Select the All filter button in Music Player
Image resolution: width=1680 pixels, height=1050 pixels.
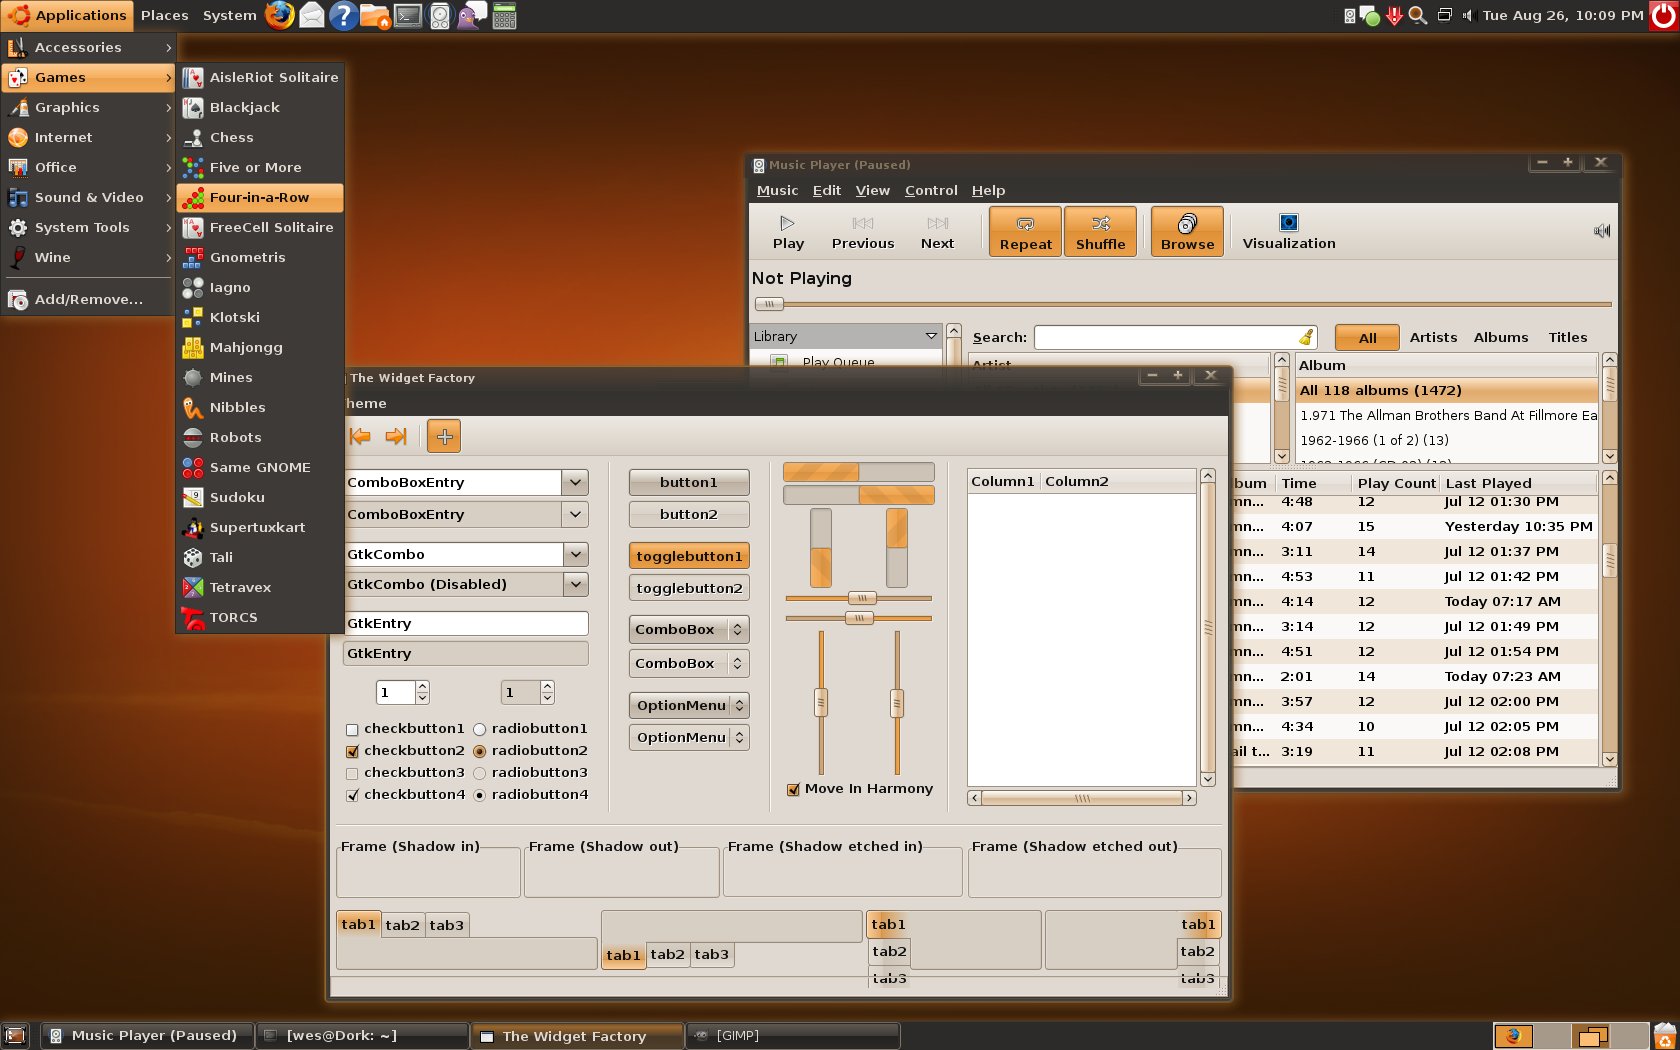[1367, 338]
